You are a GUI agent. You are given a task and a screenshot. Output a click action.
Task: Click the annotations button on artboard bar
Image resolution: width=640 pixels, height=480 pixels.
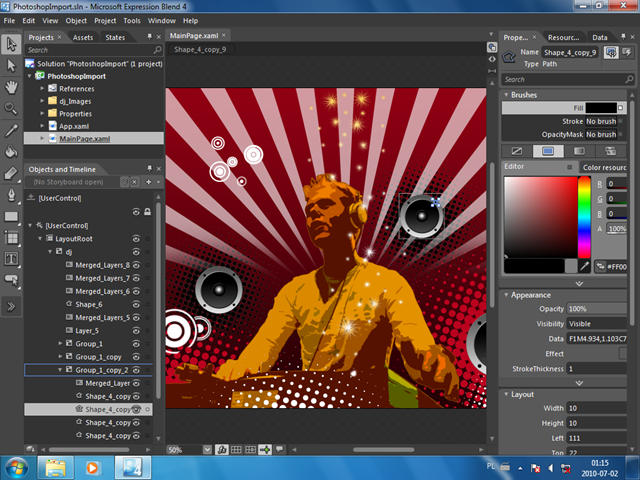(280, 449)
